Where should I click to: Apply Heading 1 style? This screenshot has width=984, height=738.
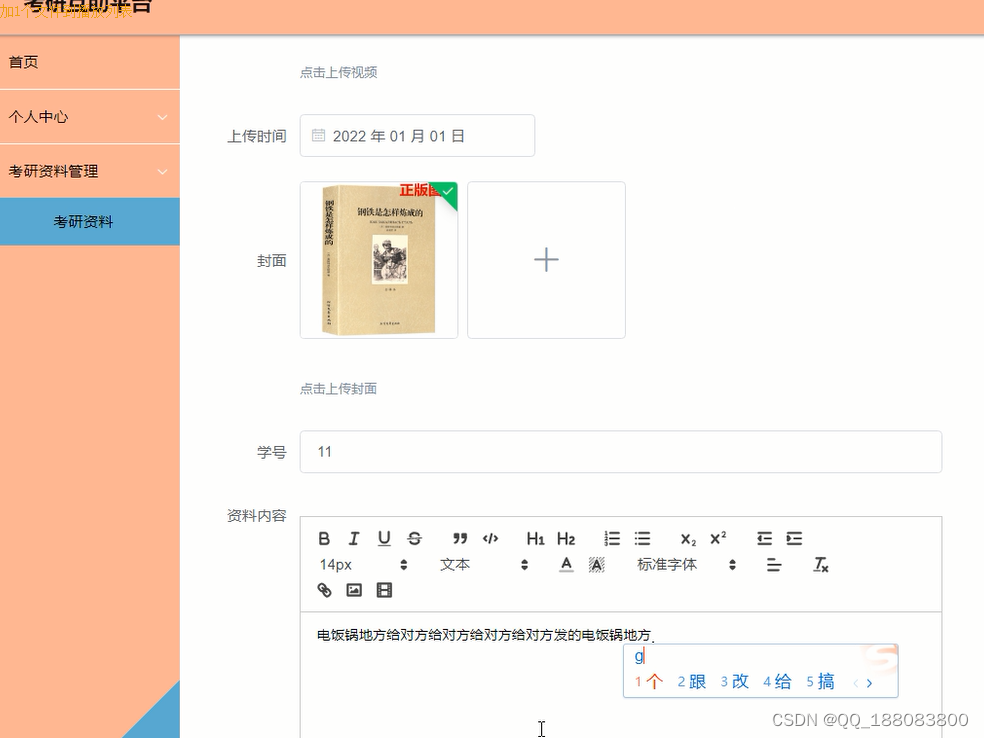tap(535, 538)
